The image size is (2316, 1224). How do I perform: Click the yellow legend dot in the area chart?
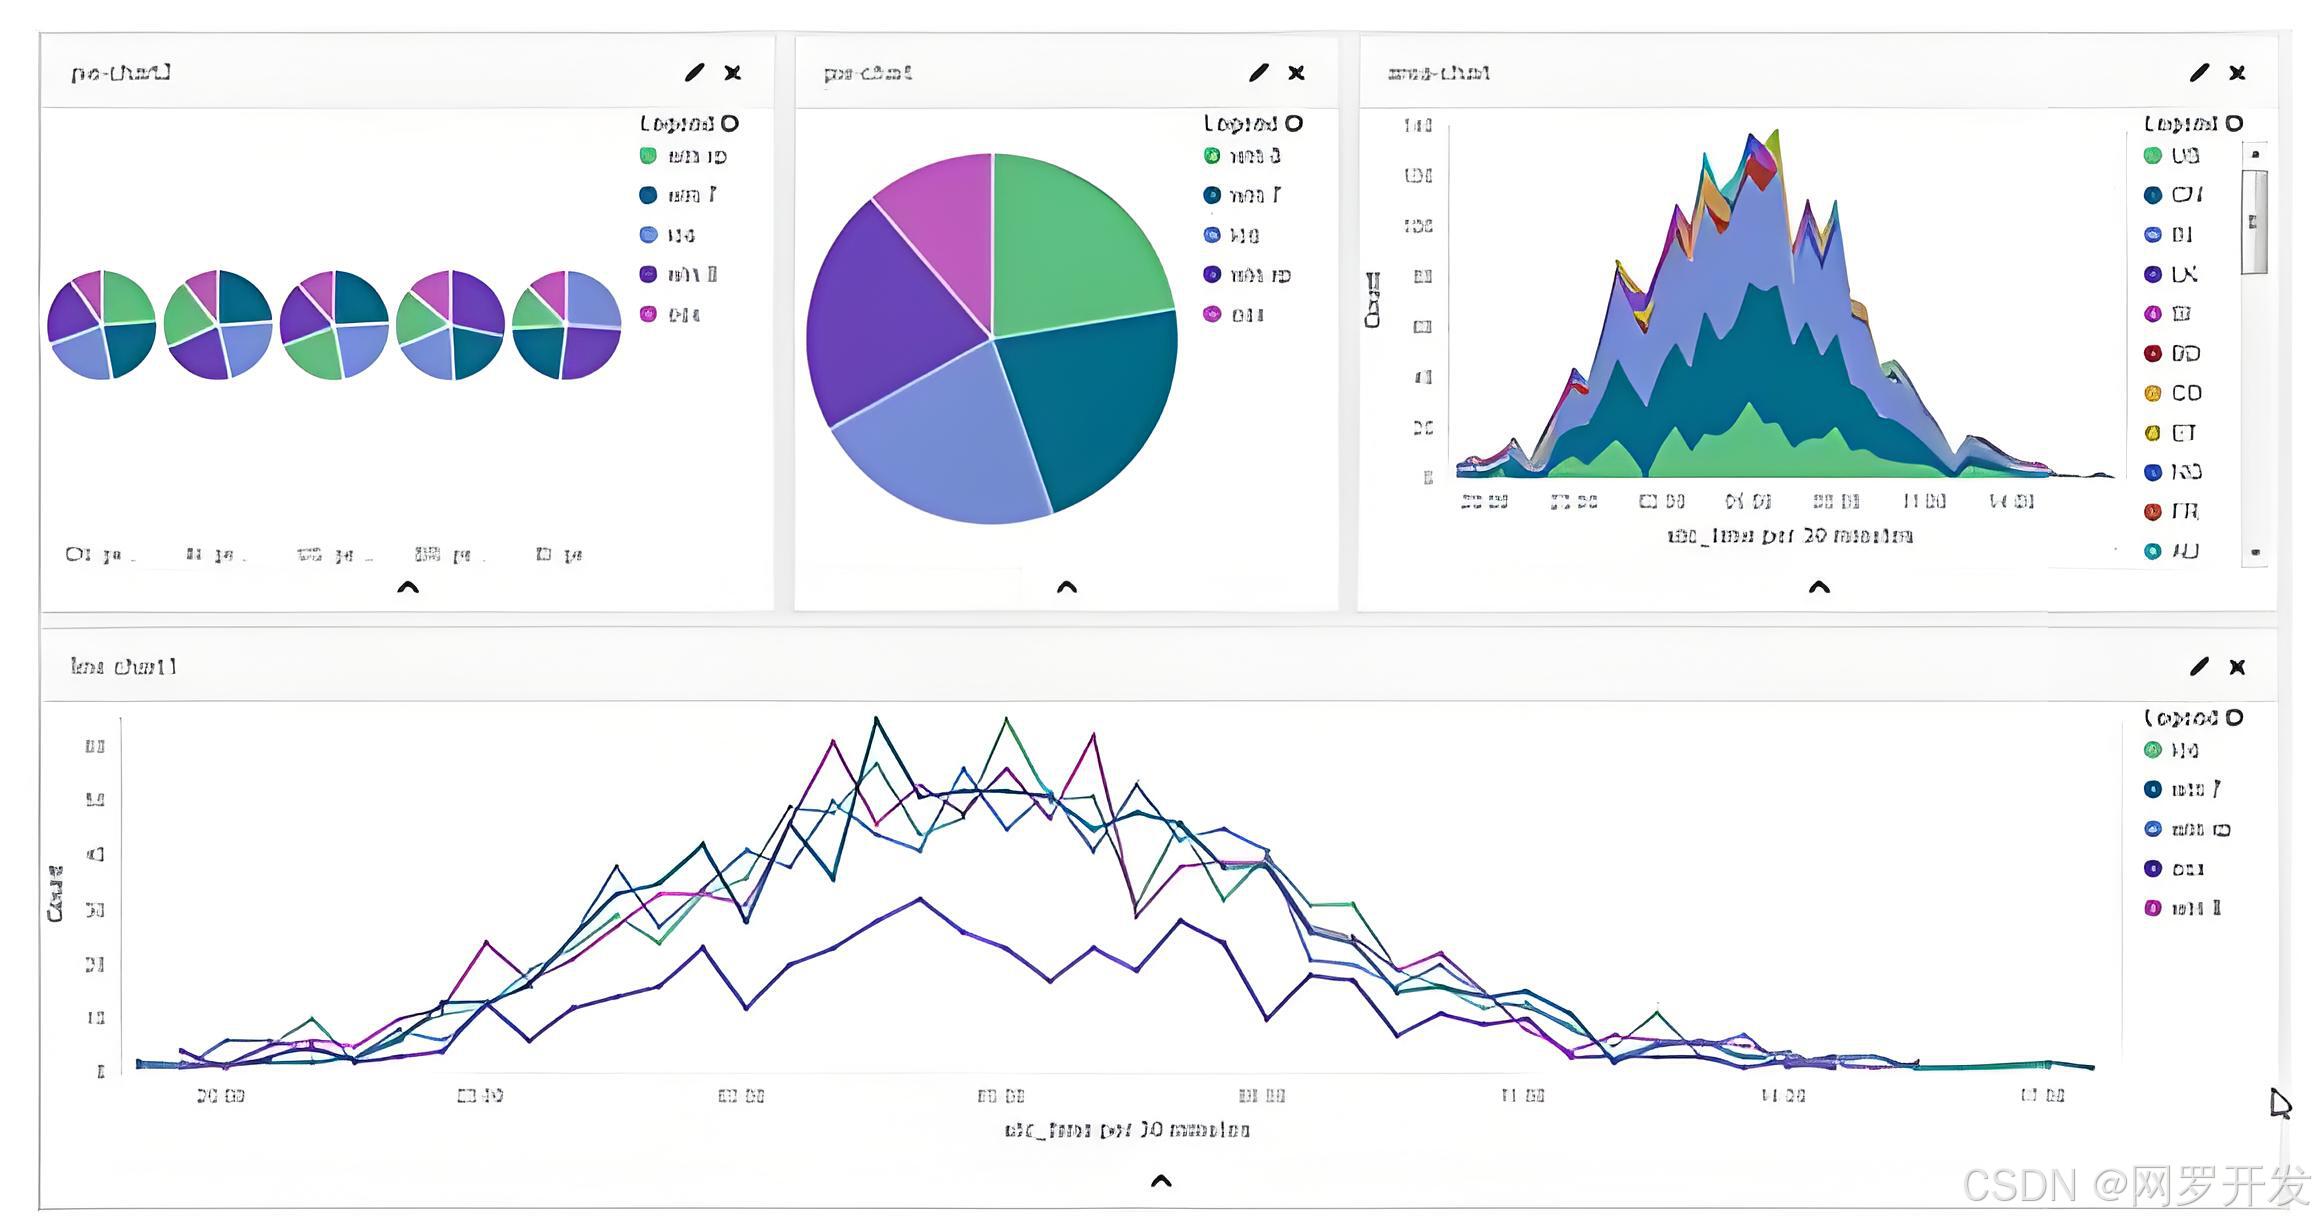[2153, 433]
